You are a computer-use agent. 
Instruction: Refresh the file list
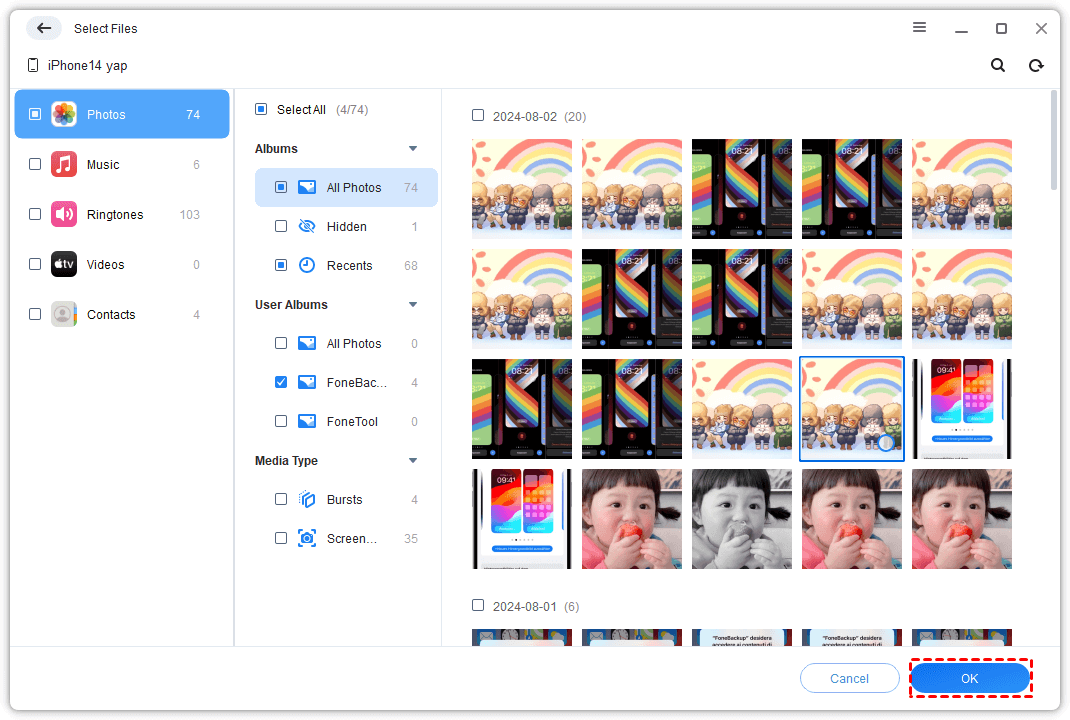1036,66
